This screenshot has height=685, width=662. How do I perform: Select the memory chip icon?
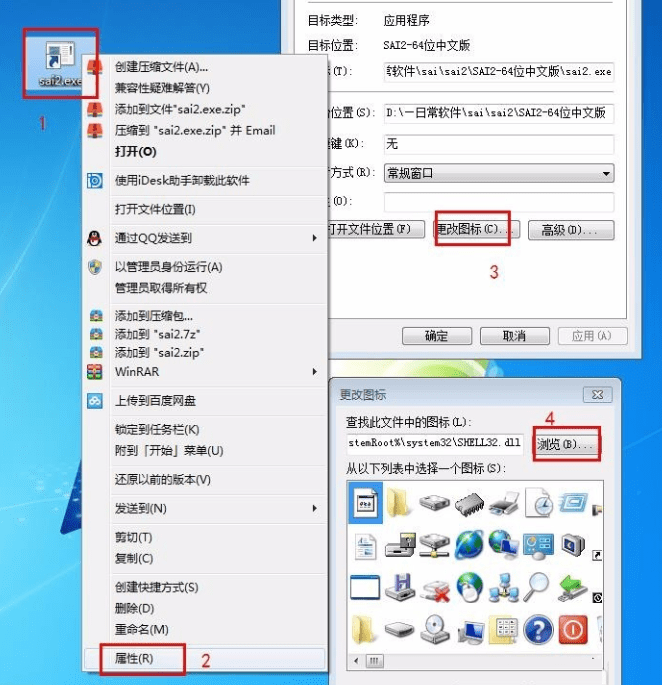(469, 504)
